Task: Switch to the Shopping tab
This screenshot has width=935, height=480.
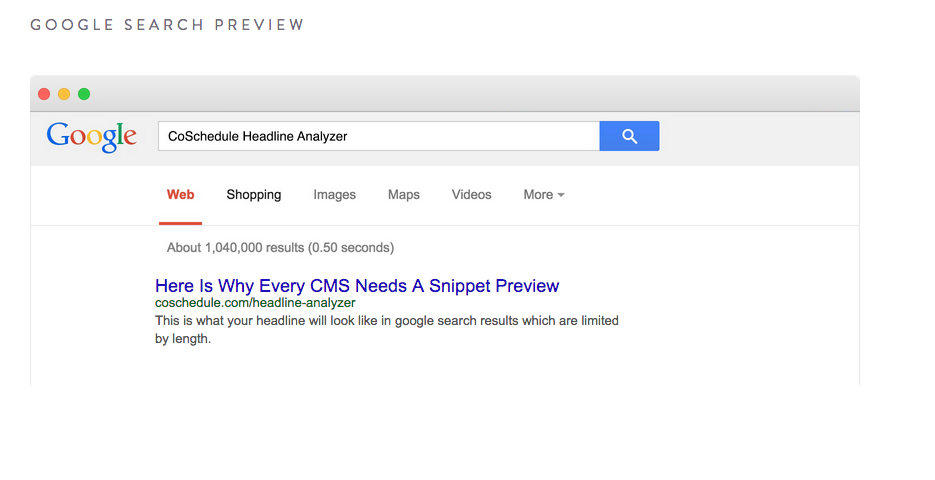Action: coord(253,195)
